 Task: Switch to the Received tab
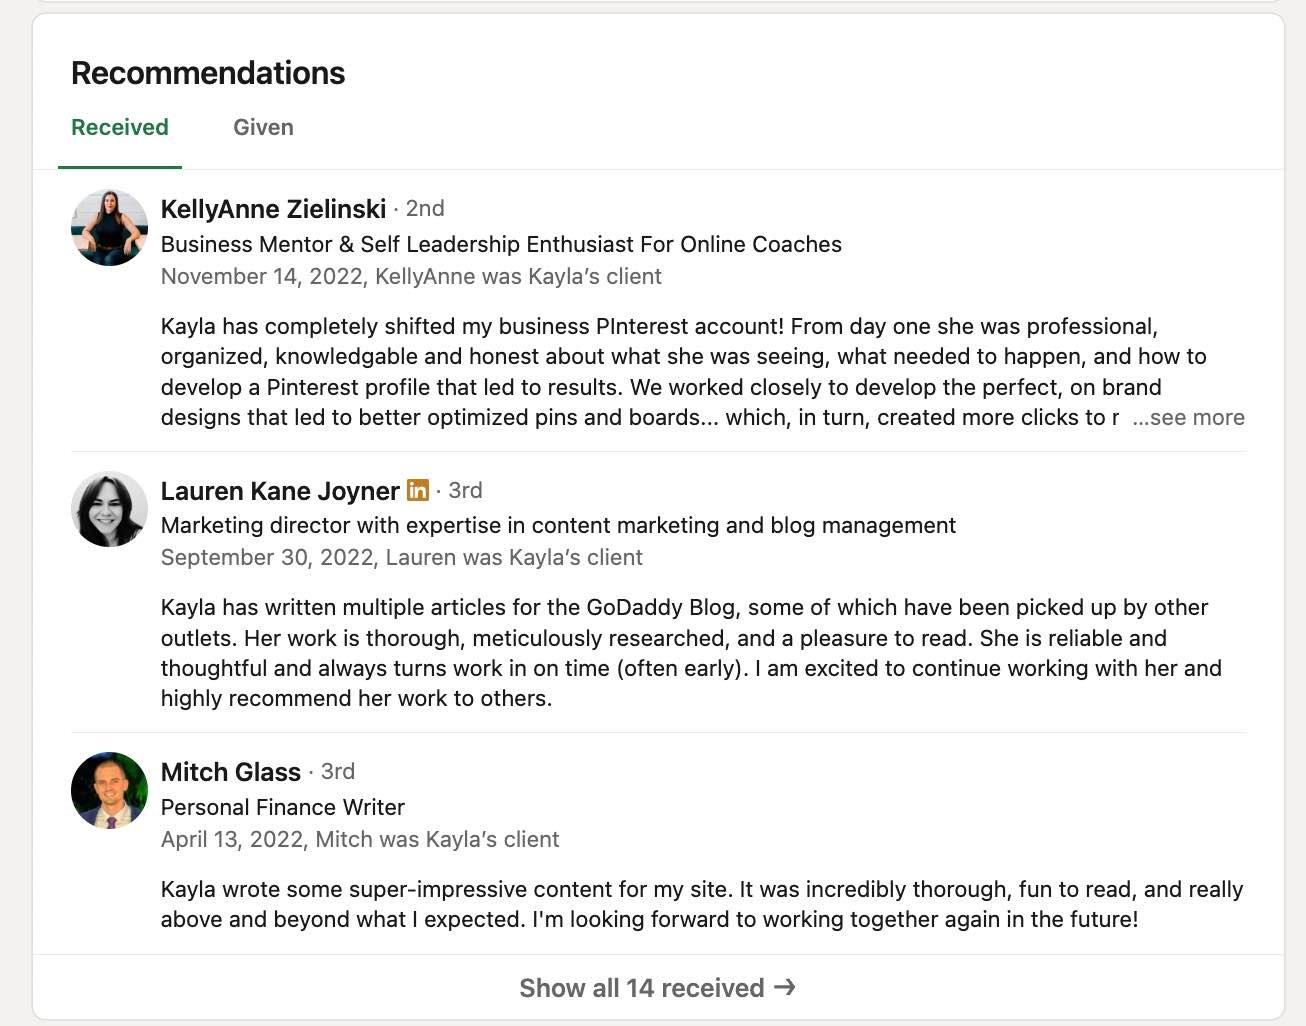120,127
